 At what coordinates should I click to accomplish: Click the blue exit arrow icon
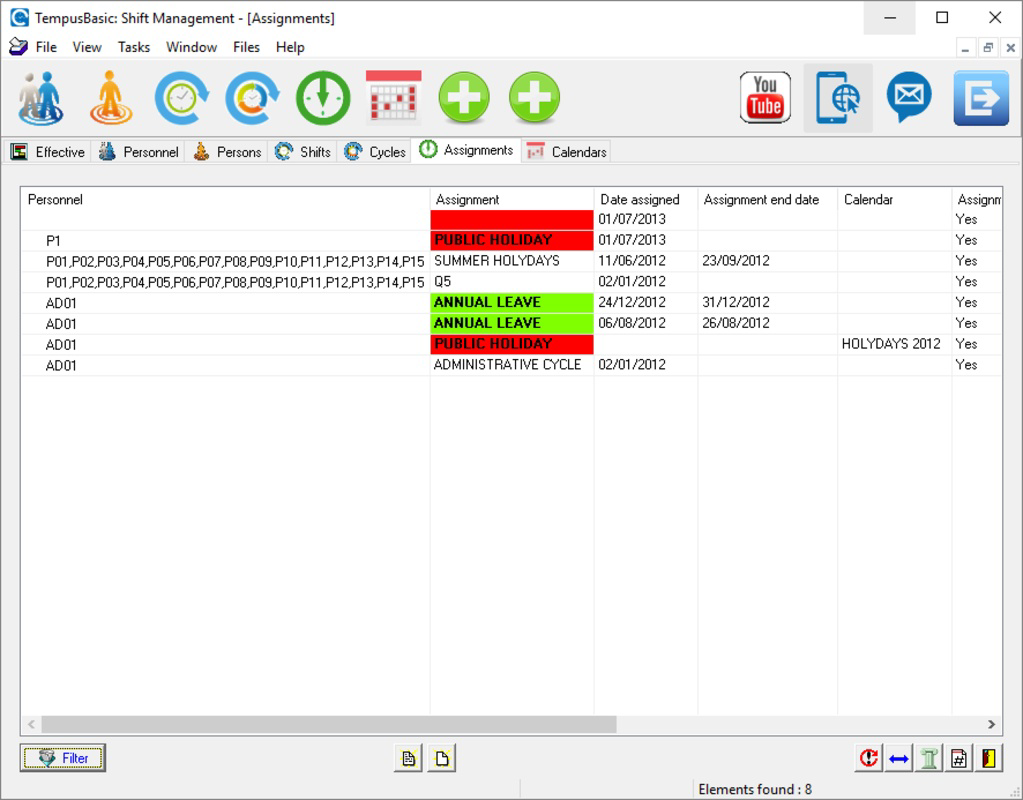coord(981,98)
